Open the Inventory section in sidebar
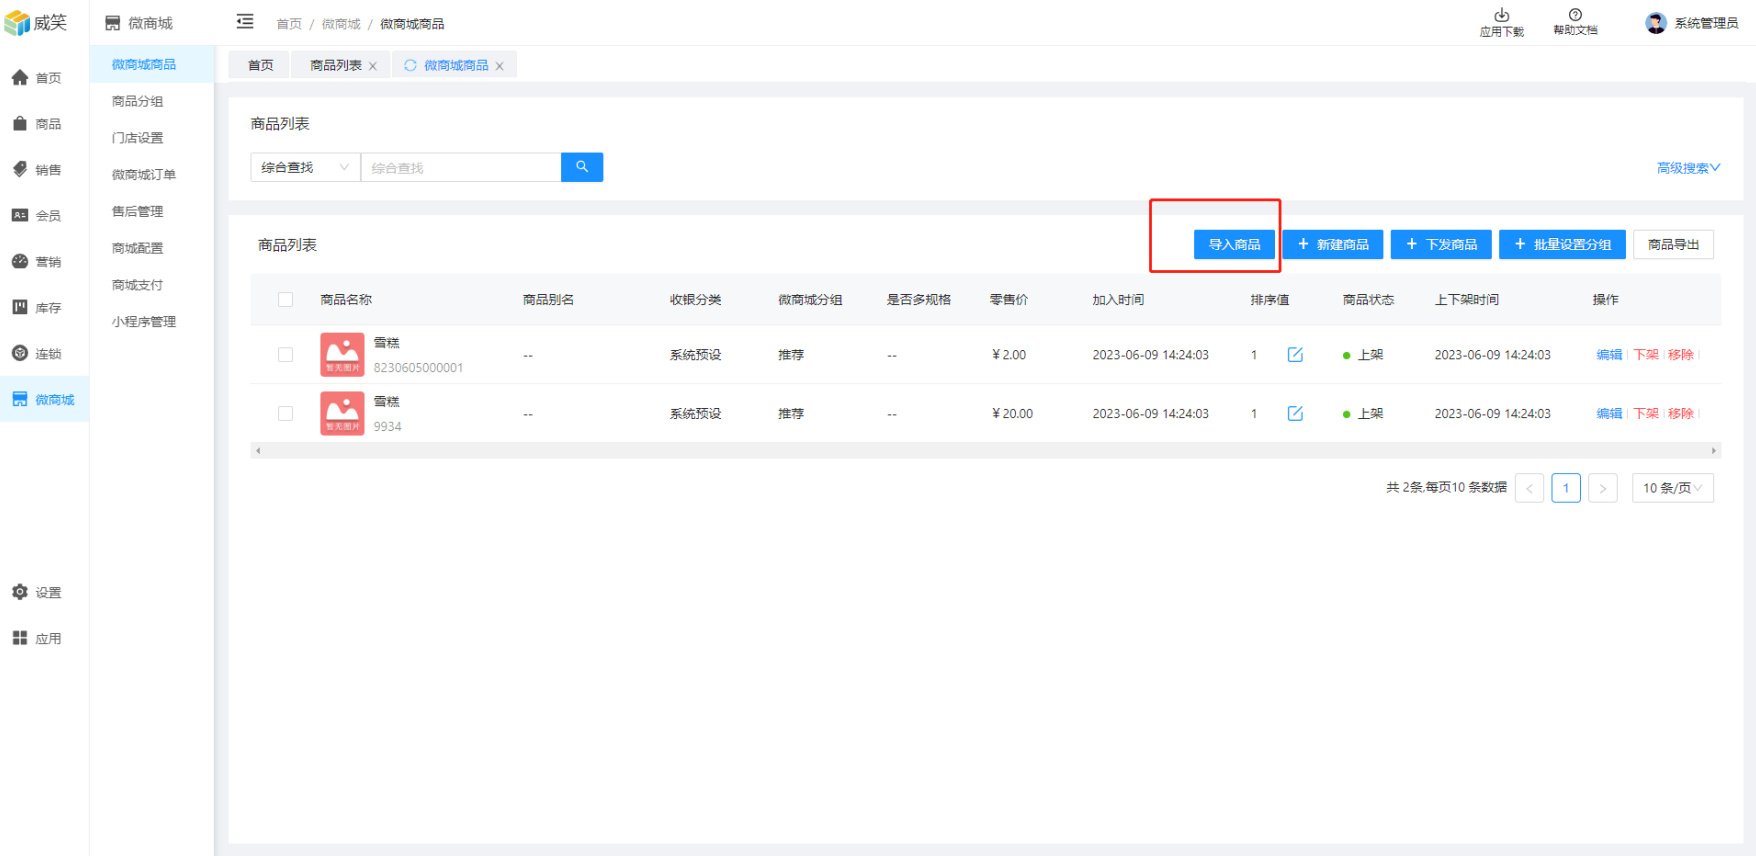 36,308
